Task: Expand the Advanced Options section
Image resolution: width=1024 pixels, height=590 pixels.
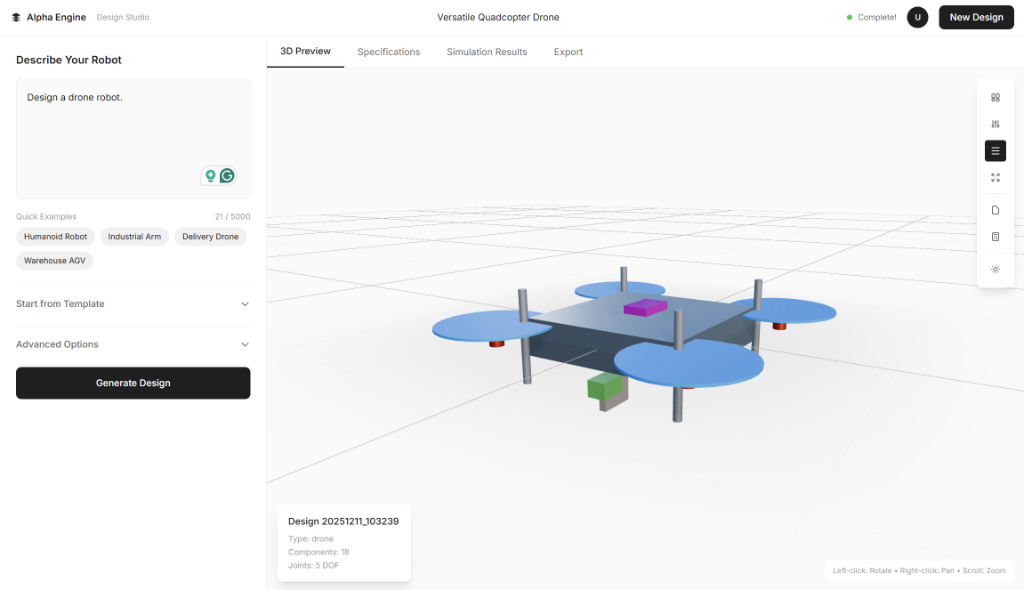Action: point(133,344)
